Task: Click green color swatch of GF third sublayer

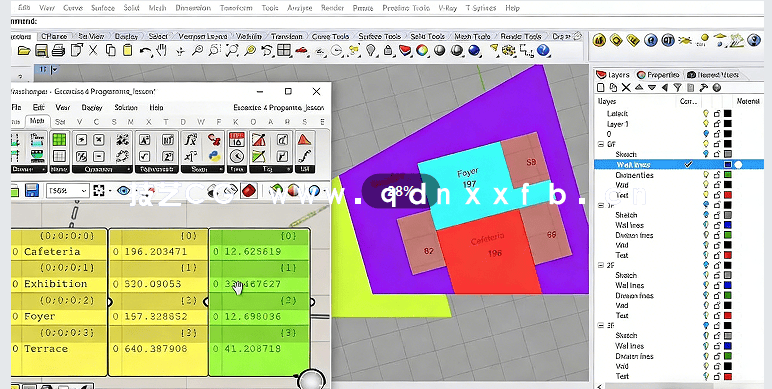Action: pos(728,174)
